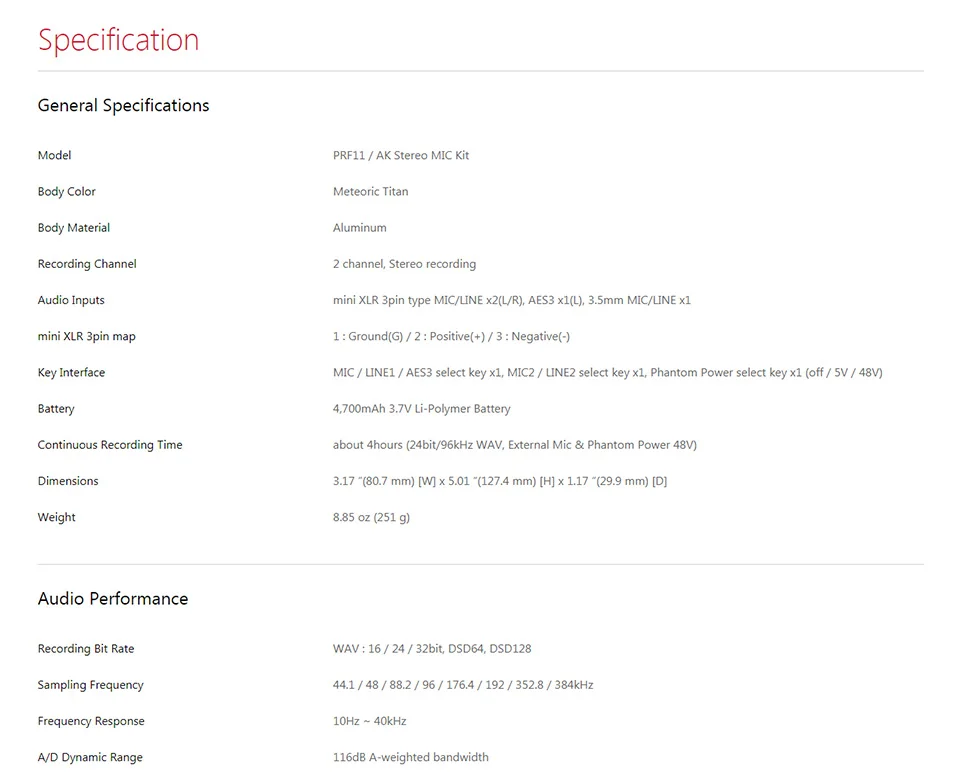The height and width of the screenshot is (775, 960).
Task: Select the Meteoric Titan value text
Action: point(370,192)
